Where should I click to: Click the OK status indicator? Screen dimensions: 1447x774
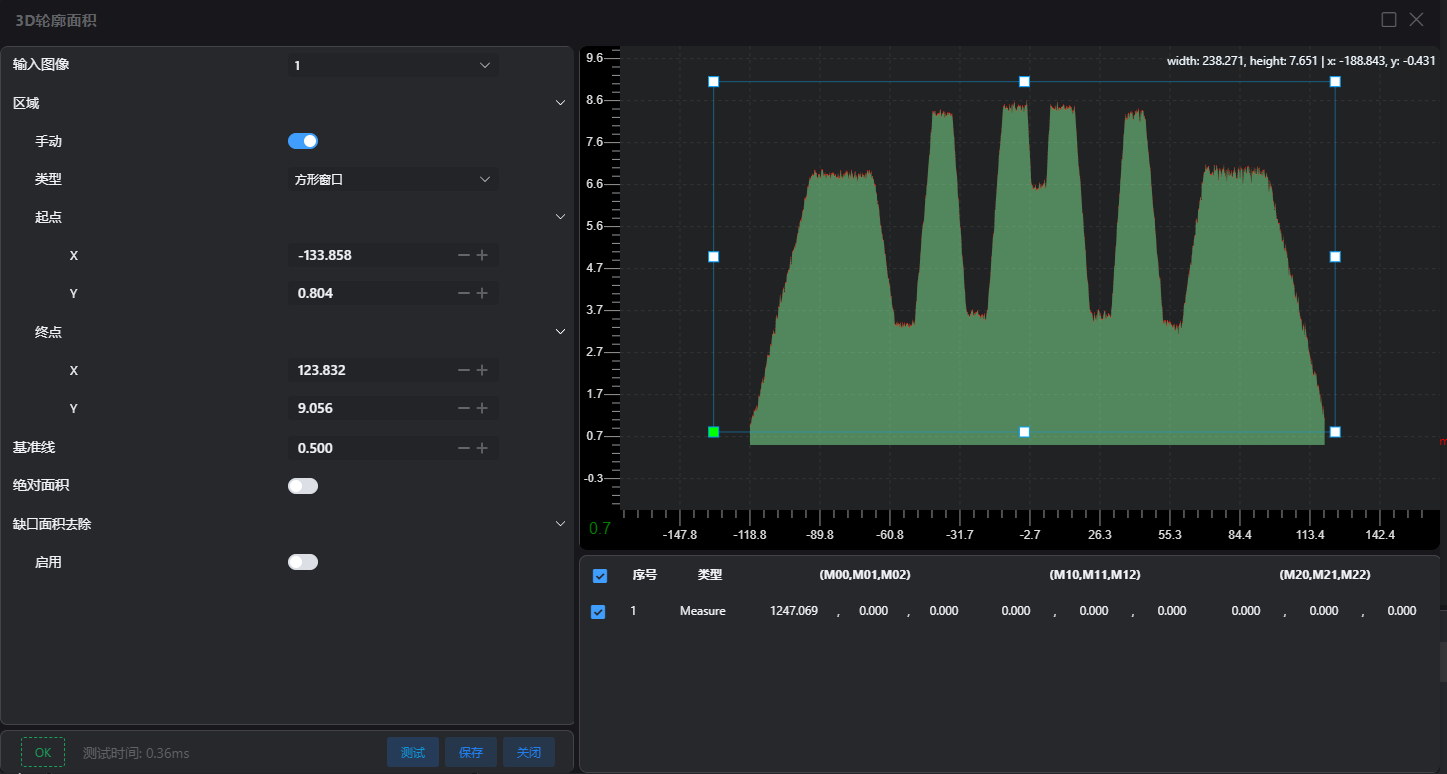(x=43, y=752)
